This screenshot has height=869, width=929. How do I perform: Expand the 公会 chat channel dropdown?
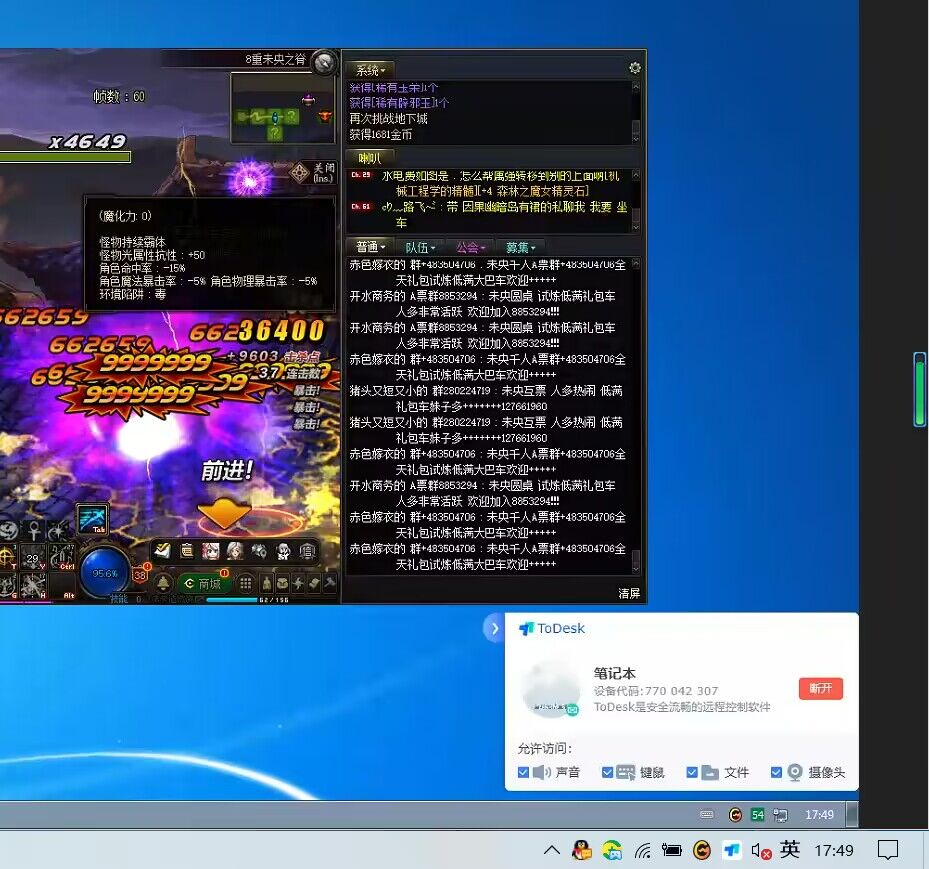click(x=470, y=247)
